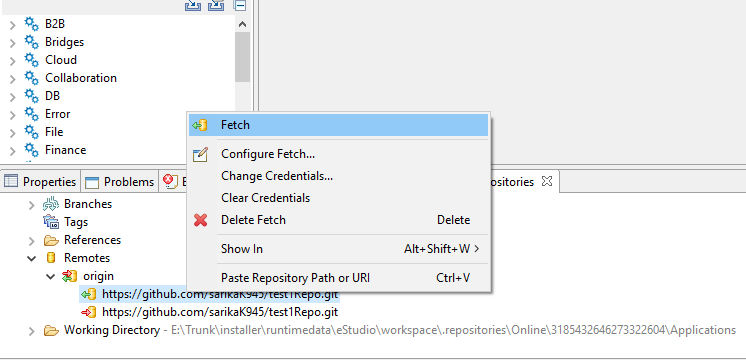Select the push URL red arrow icon
The width and height of the screenshot is (746, 360).
pos(88,312)
